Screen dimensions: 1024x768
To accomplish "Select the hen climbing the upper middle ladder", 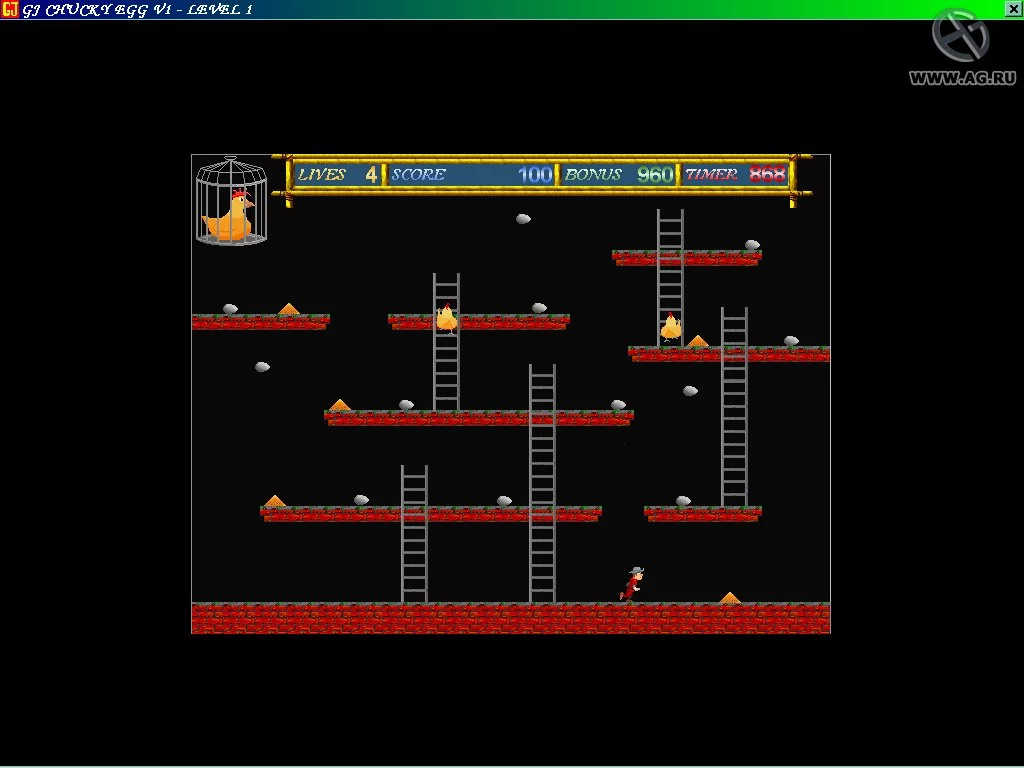I will coord(447,318).
